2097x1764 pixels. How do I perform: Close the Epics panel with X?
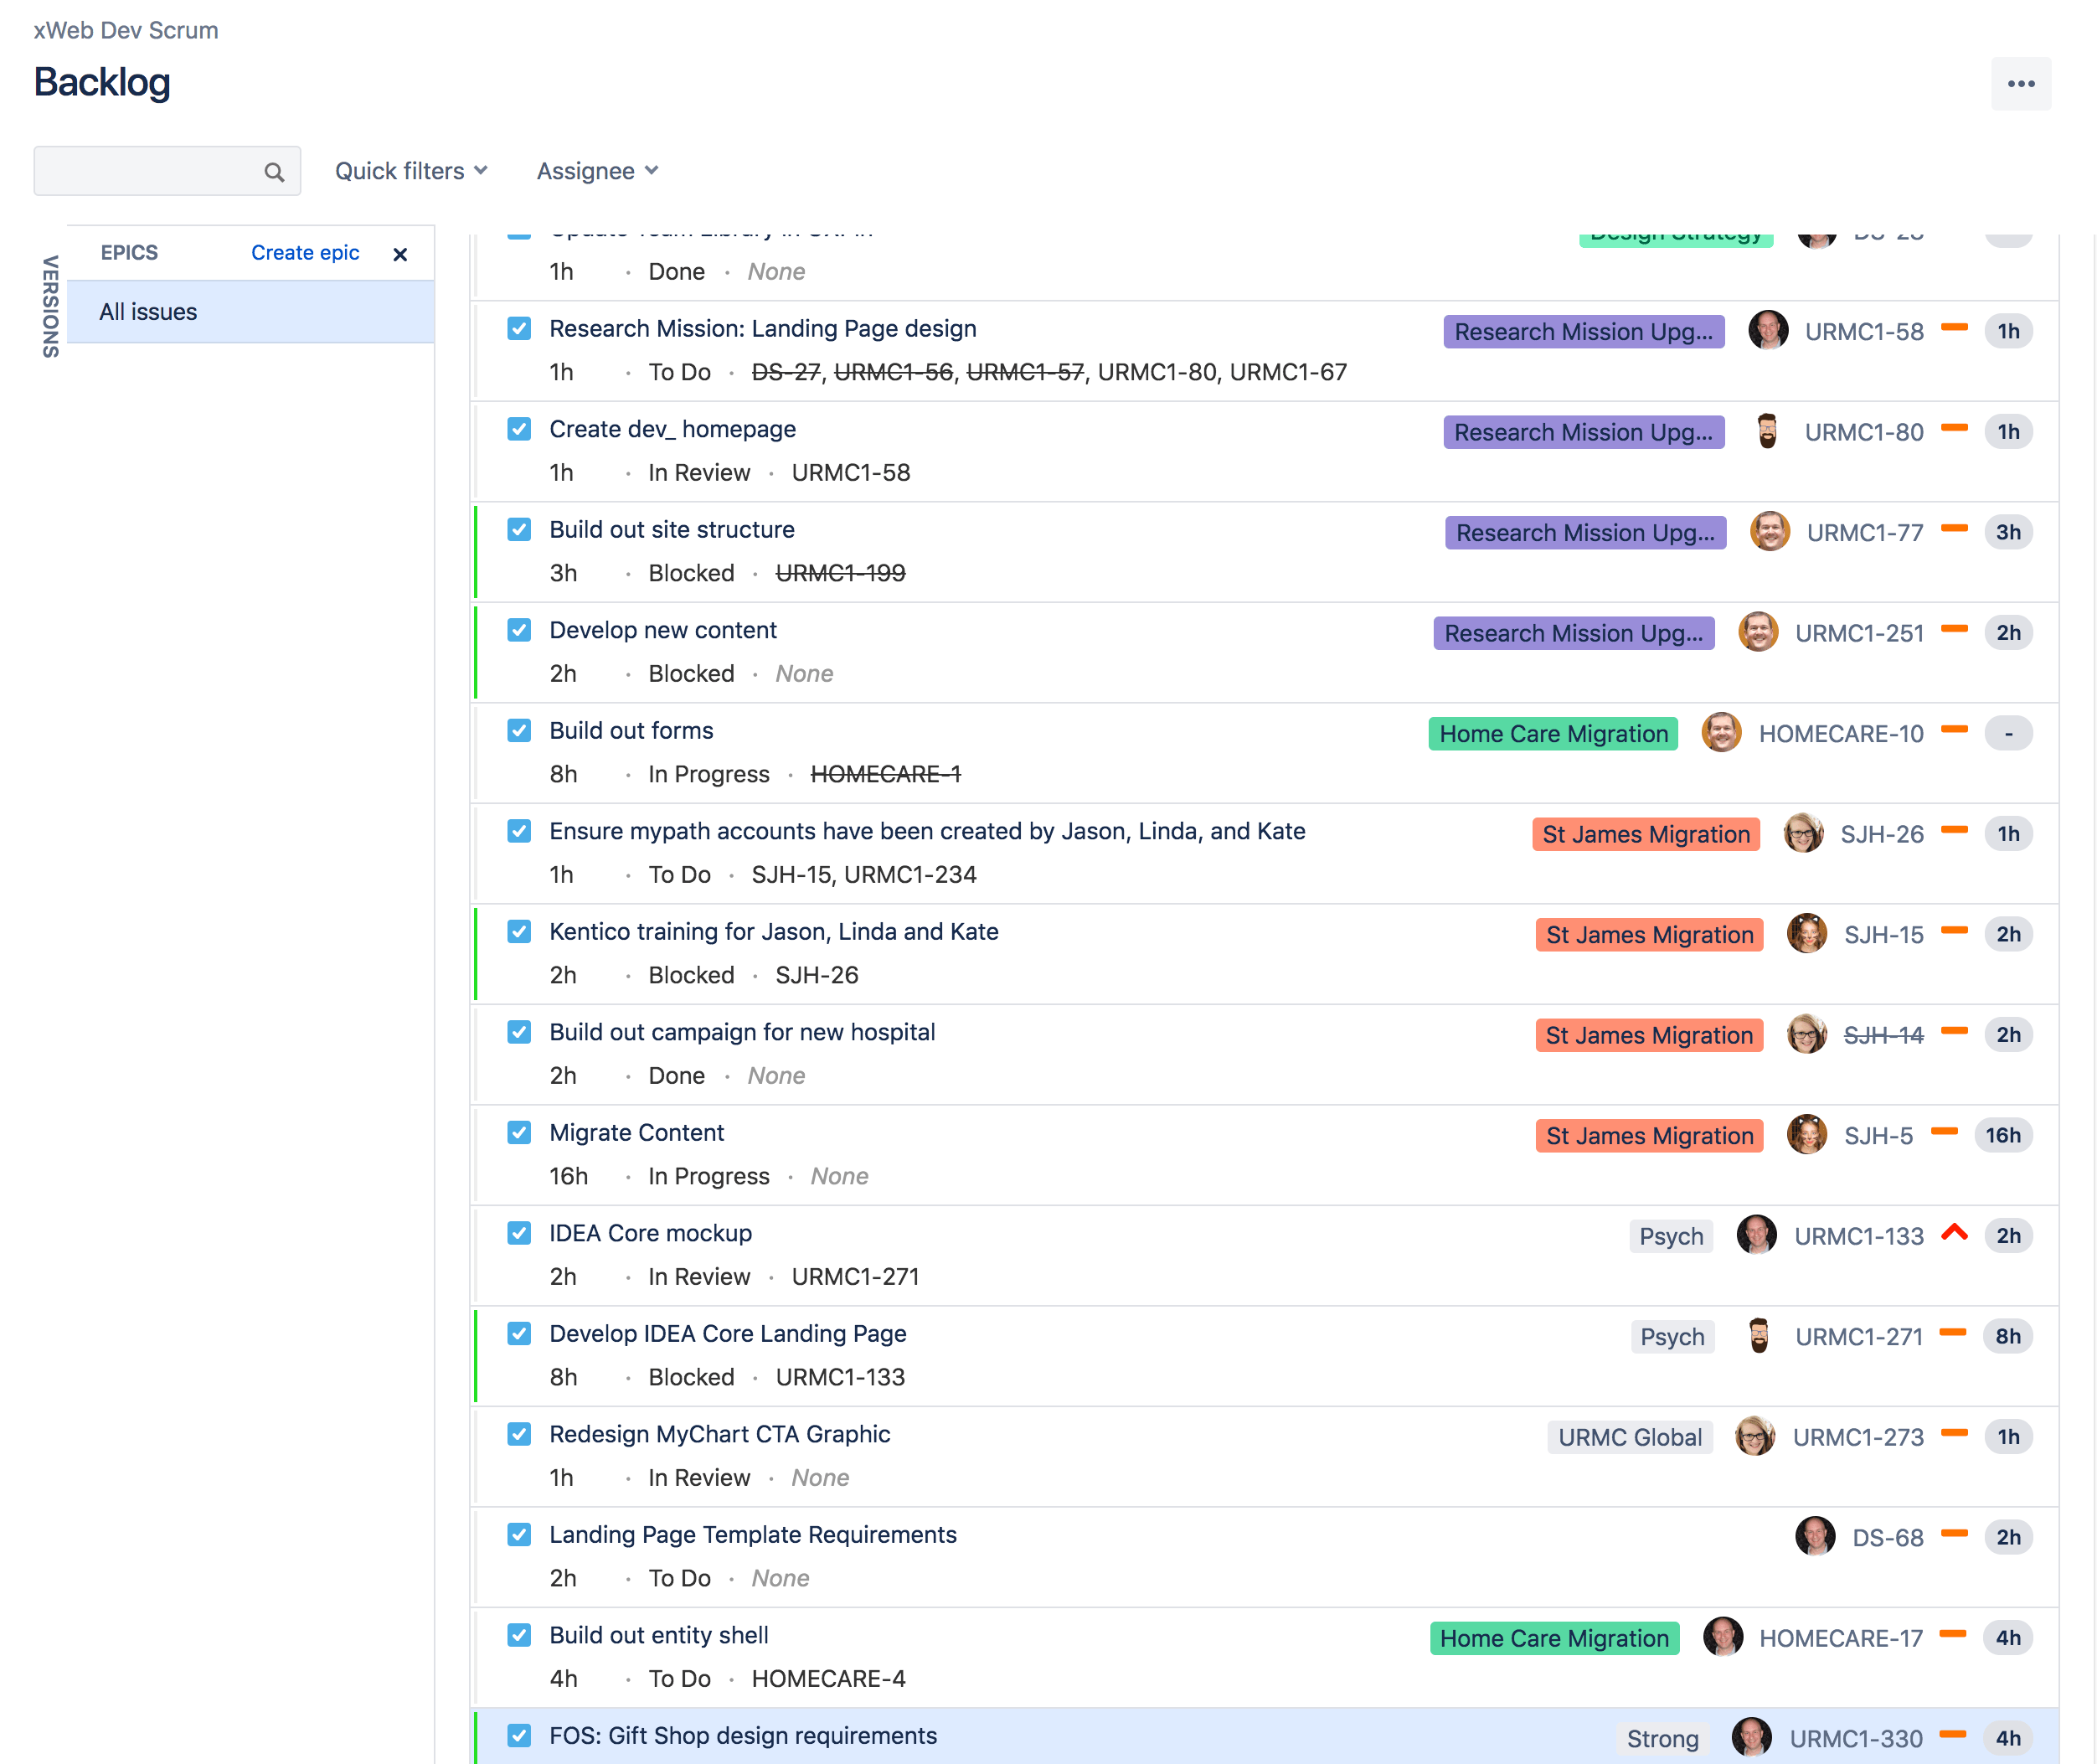tap(400, 254)
